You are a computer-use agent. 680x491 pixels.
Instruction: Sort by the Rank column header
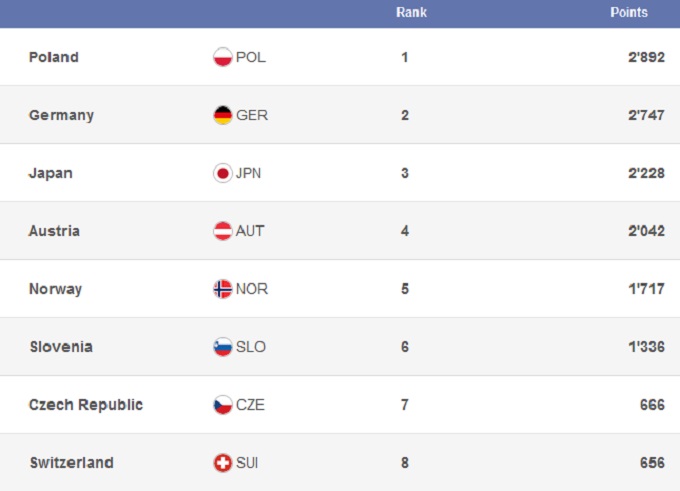tap(411, 13)
